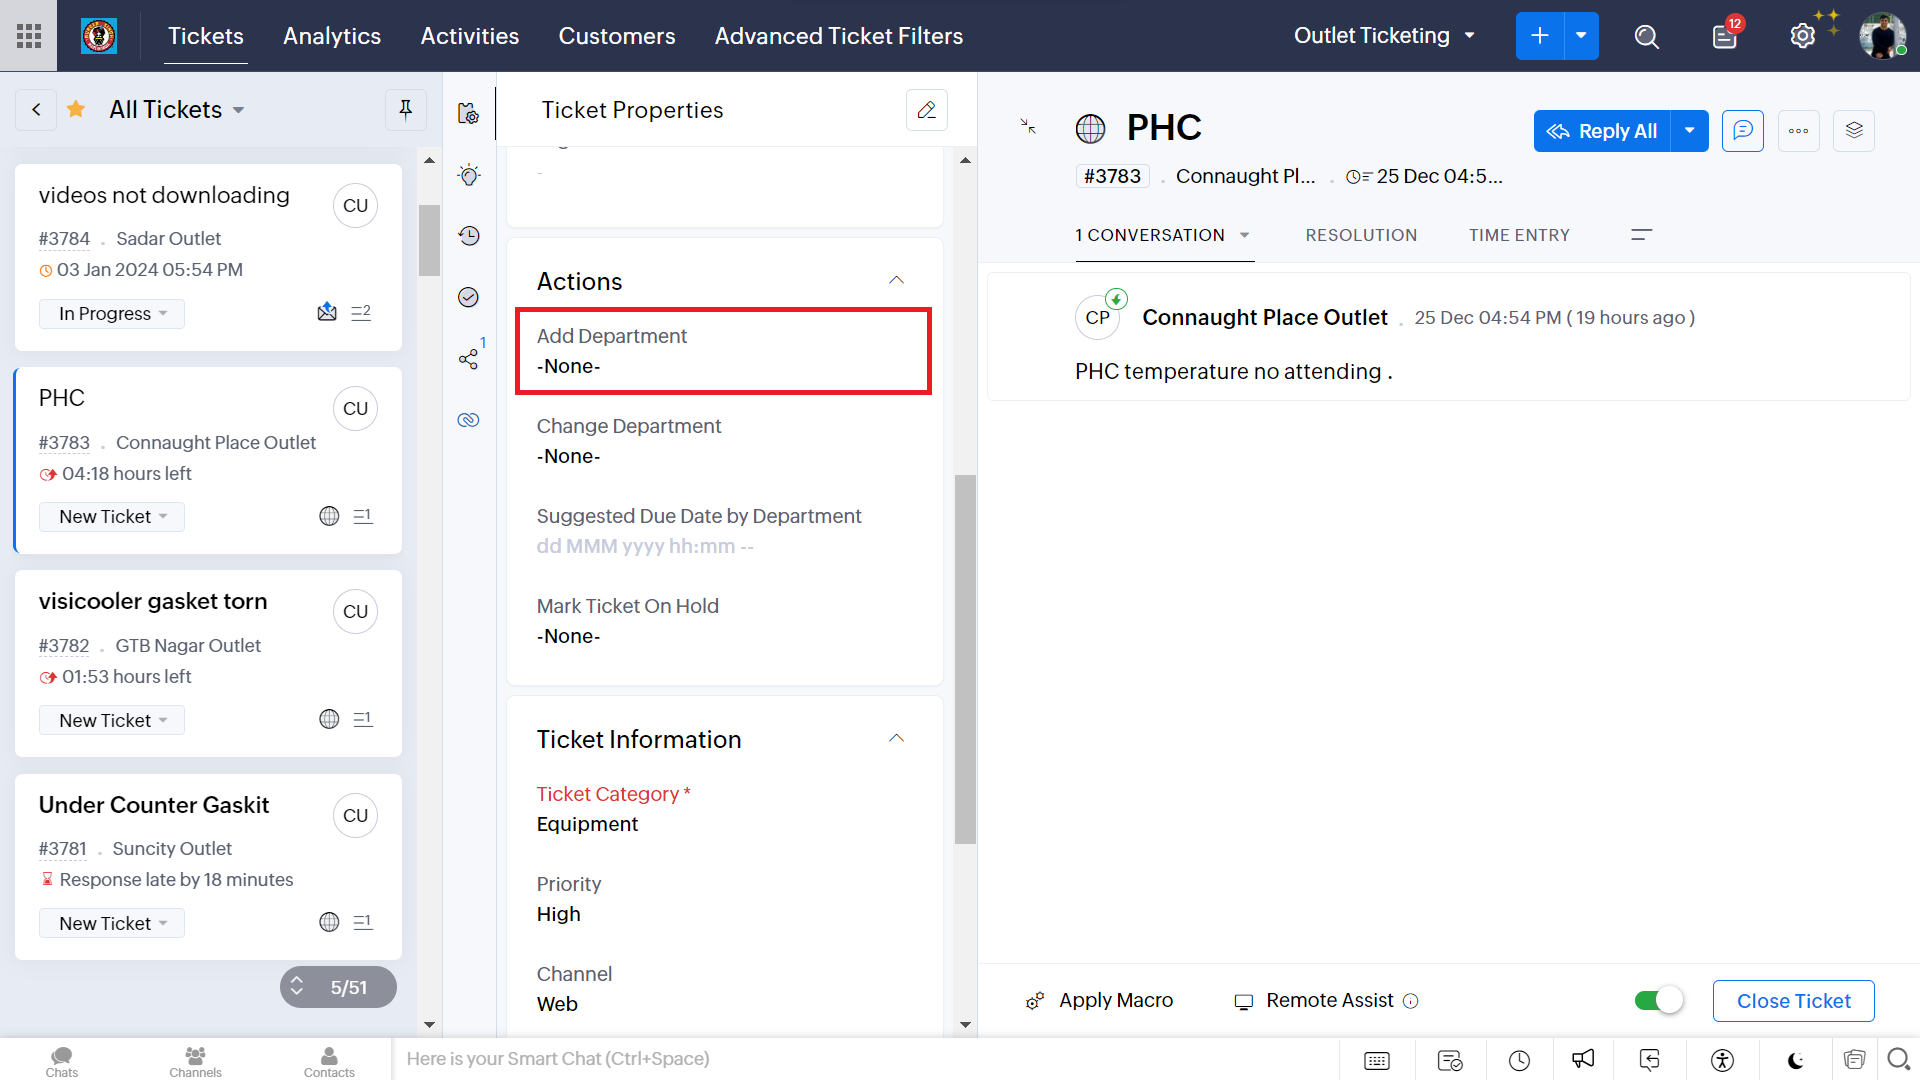The height and width of the screenshot is (1080, 1920).
Task: Open the notifications icon with badge 12
Action: tap(1725, 37)
